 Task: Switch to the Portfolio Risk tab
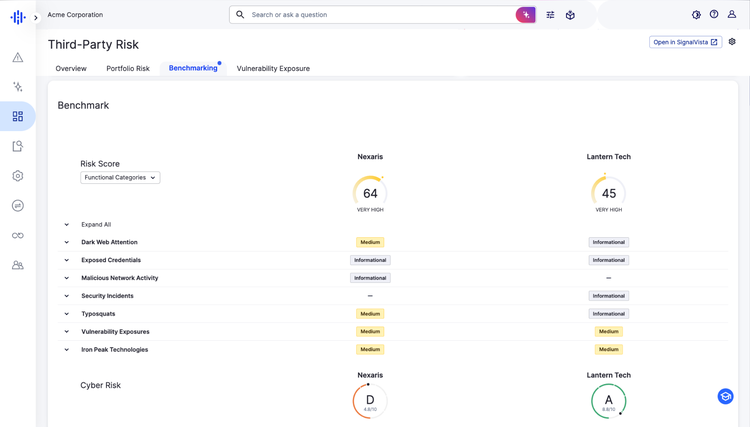(x=128, y=68)
